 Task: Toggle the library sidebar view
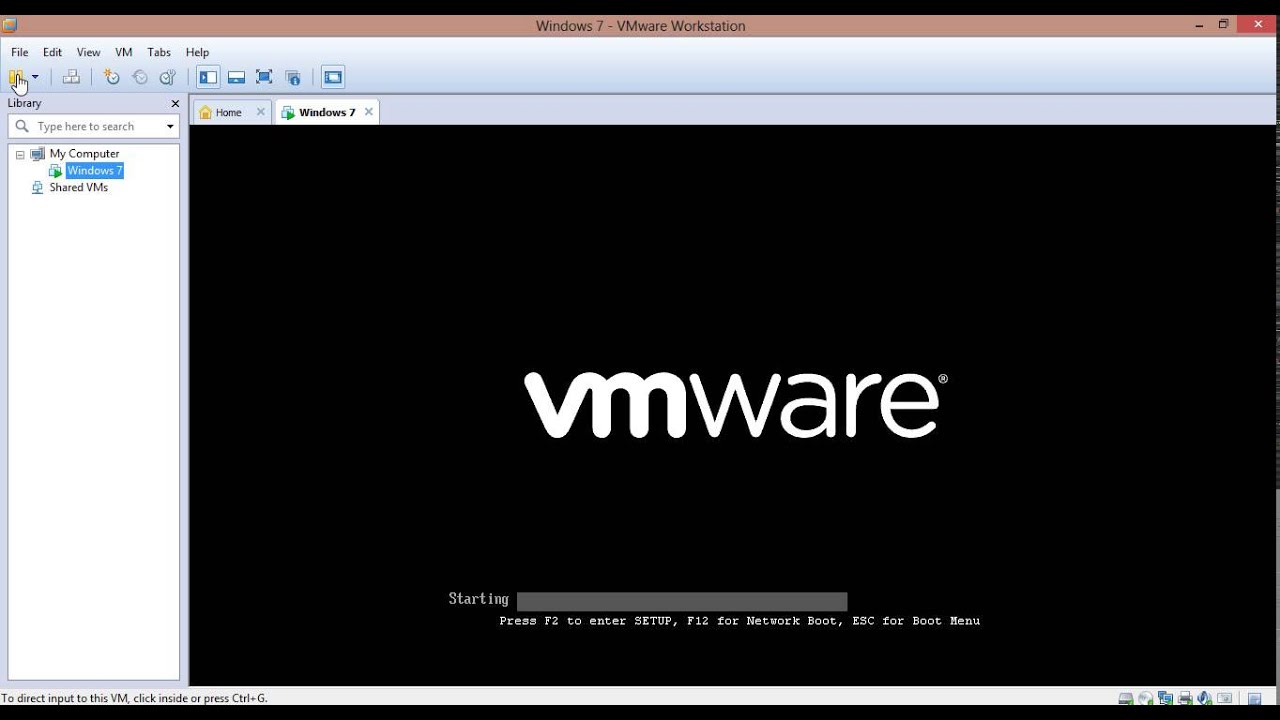(x=208, y=77)
